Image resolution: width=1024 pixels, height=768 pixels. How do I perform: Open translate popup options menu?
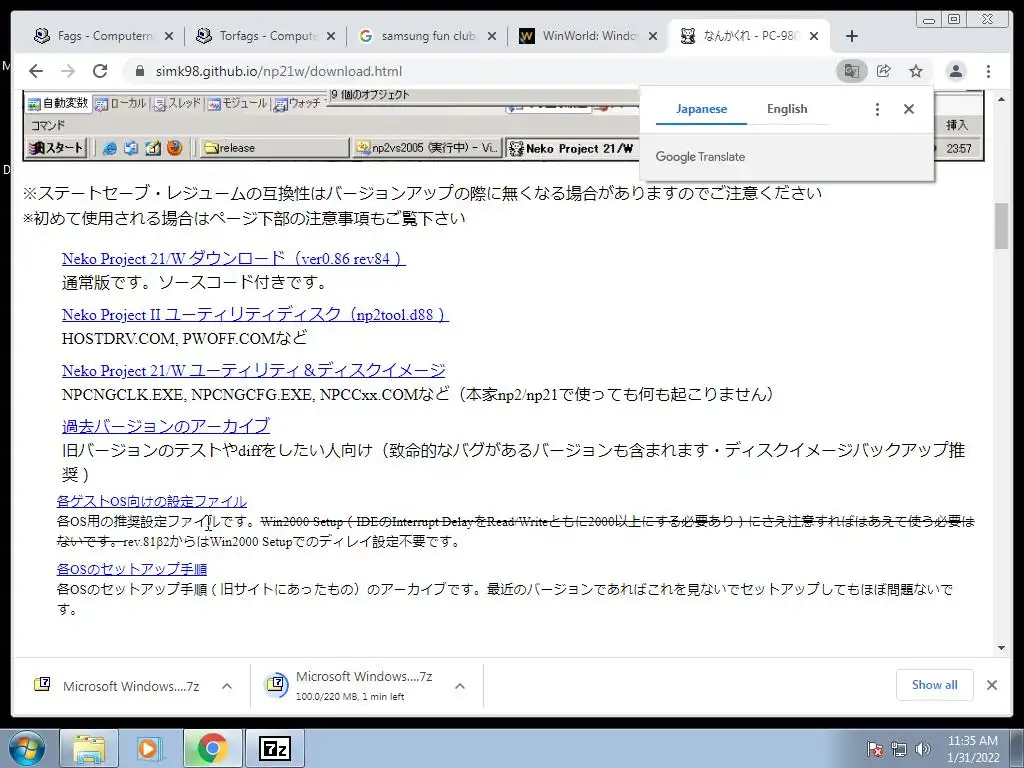click(877, 109)
